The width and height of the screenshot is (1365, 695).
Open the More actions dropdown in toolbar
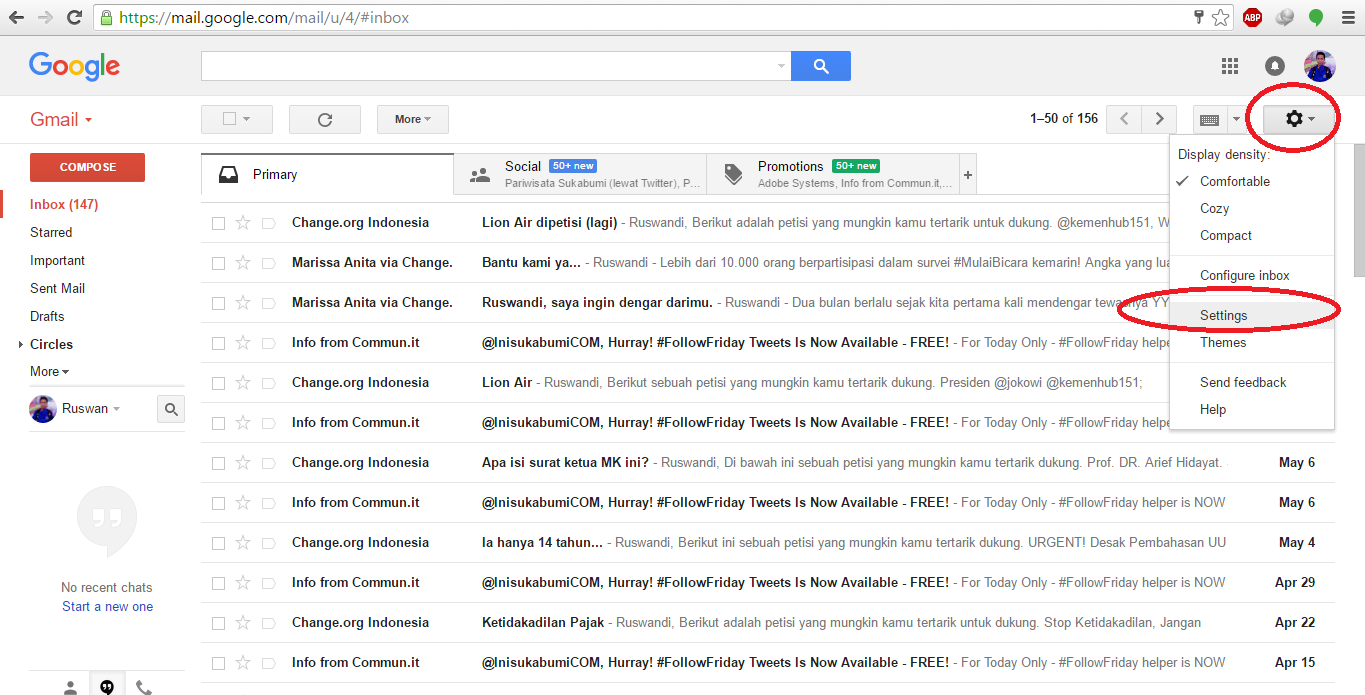coord(413,119)
